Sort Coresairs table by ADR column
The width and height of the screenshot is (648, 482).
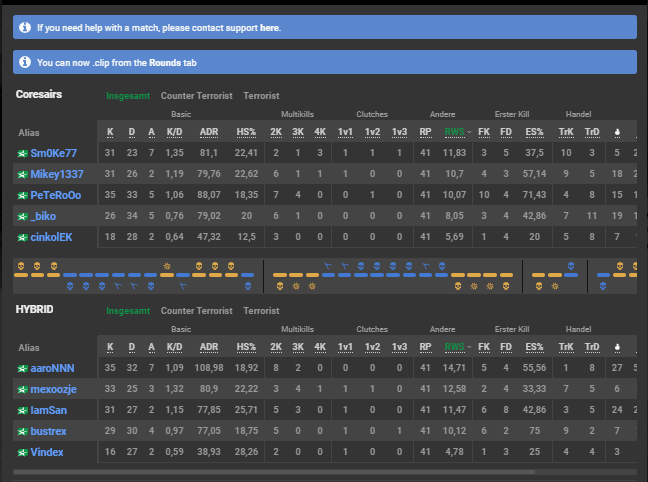[x=209, y=132]
